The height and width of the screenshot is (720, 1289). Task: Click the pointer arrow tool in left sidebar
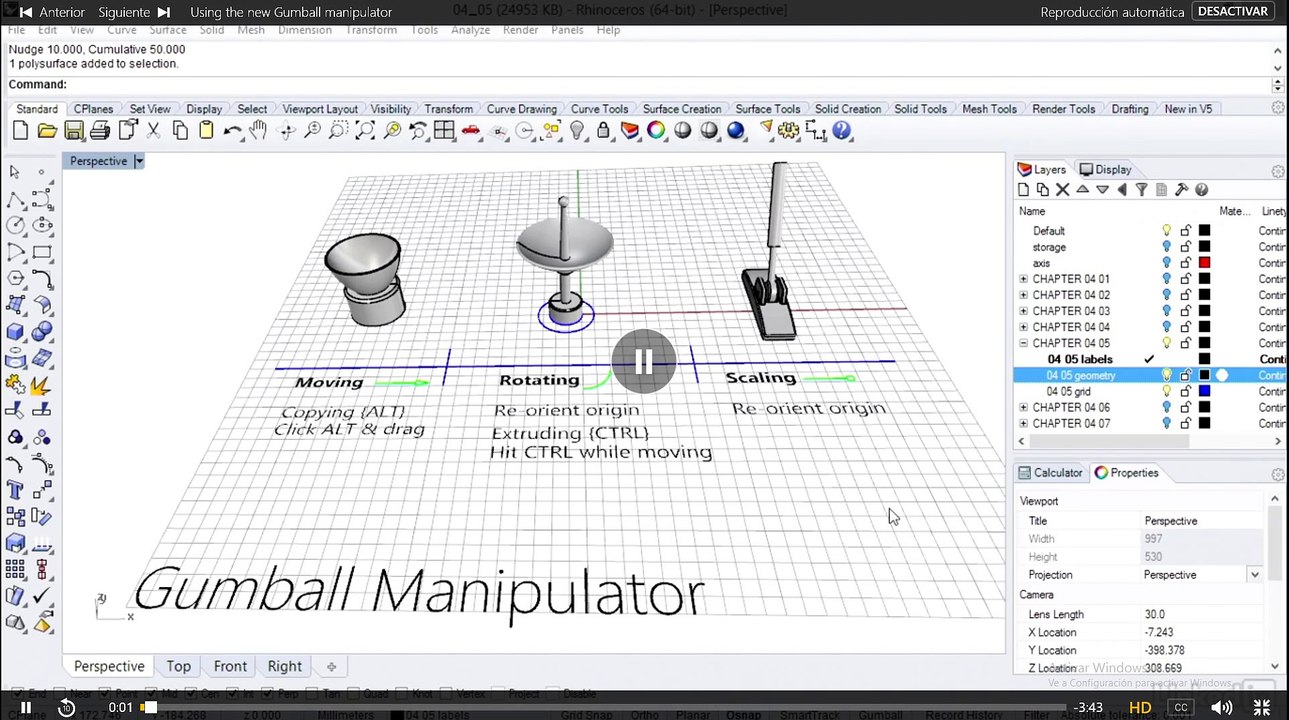pyautogui.click(x=16, y=172)
